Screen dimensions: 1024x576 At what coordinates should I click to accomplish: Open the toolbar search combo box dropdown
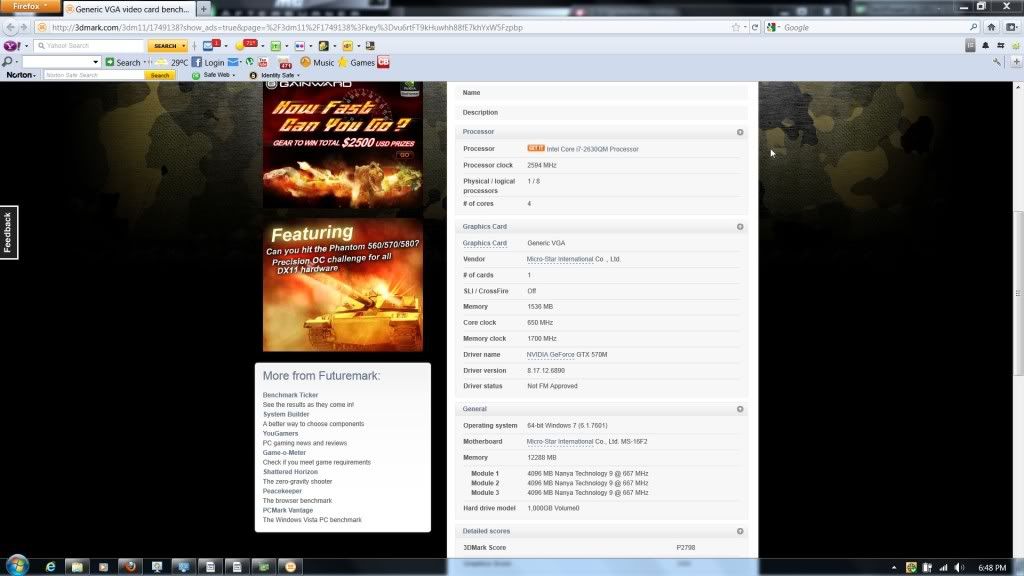[95, 62]
